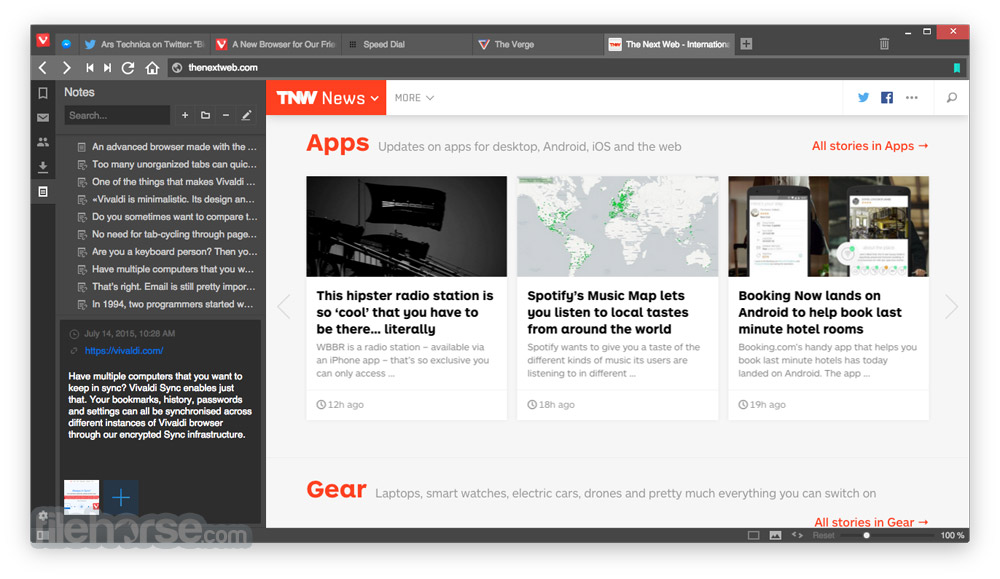The image size is (1000, 579).
Task: Reset the page zoom level
Action: tap(823, 535)
